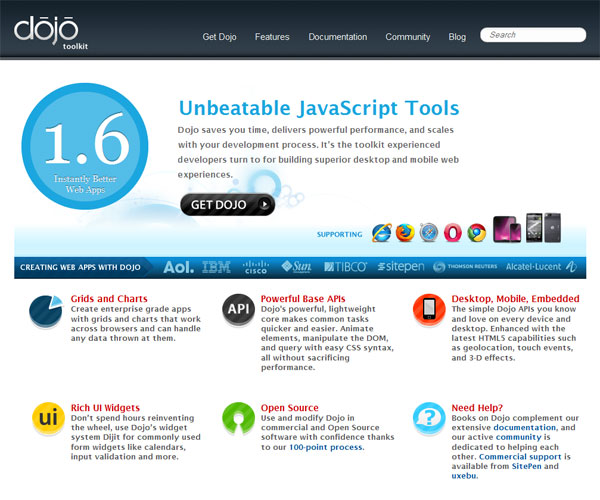
Task: Click the Dojo toolkit logo
Action: click(x=51, y=33)
